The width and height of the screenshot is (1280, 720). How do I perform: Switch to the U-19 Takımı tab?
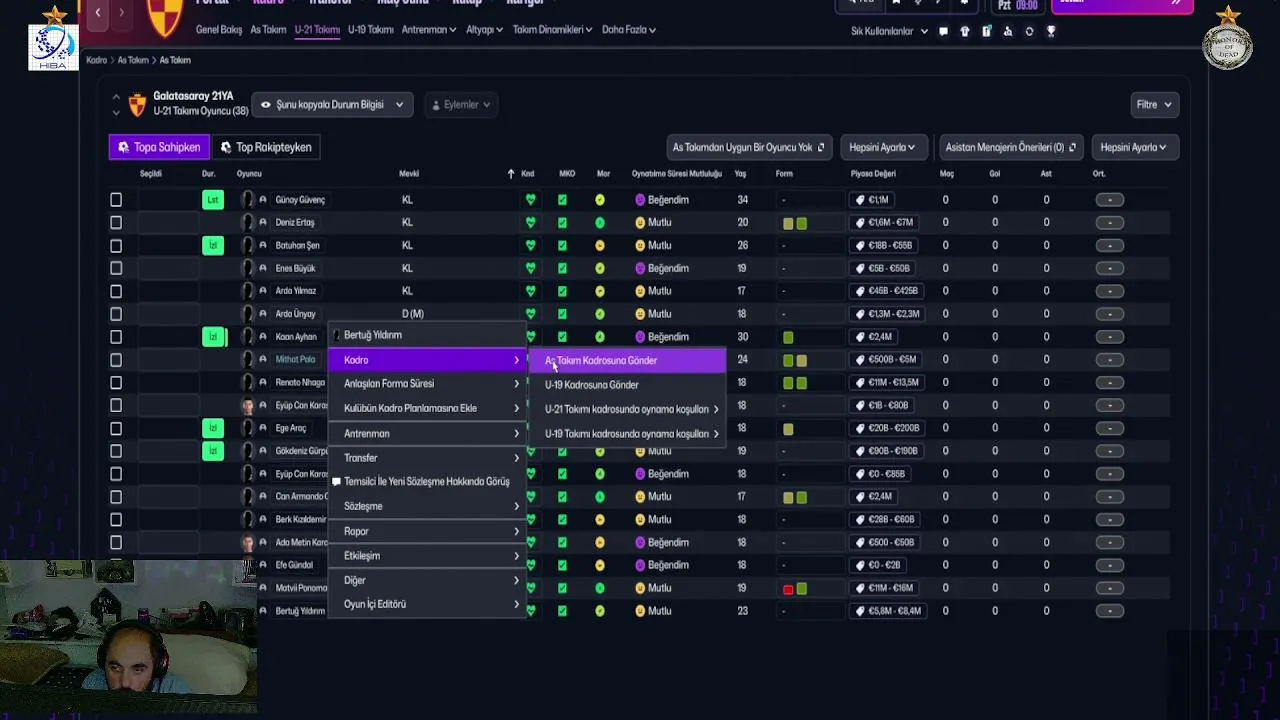tap(370, 30)
